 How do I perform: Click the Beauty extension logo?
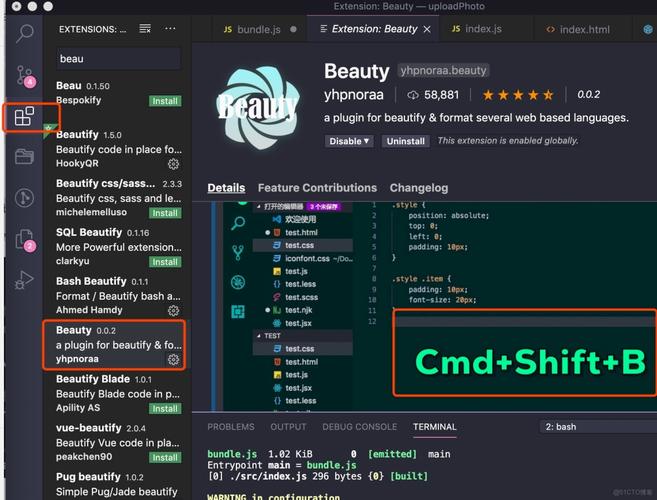(258, 108)
